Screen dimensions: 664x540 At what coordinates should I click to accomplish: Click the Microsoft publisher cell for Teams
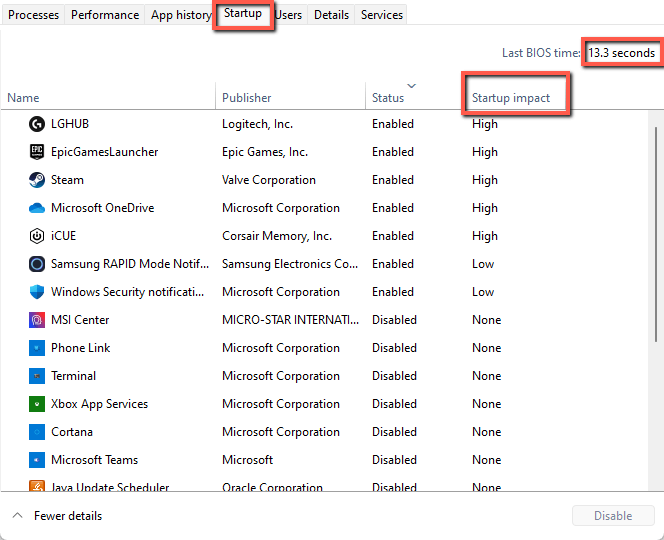(247, 459)
